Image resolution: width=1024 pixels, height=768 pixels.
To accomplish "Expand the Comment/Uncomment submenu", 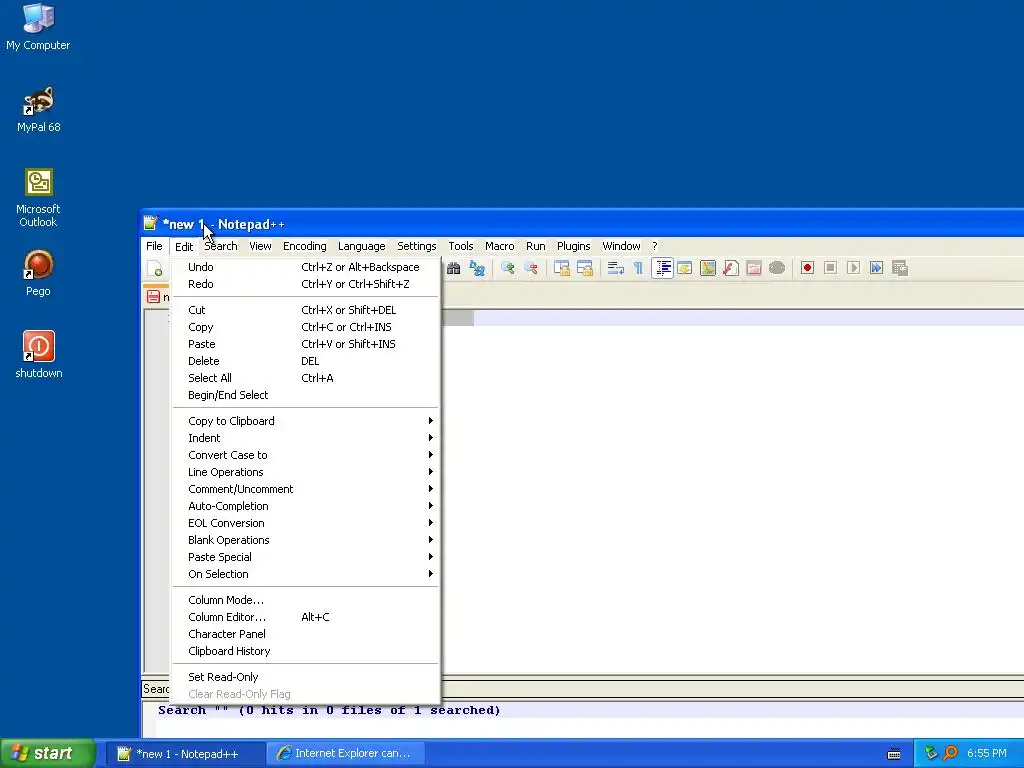I will pos(306,489).
